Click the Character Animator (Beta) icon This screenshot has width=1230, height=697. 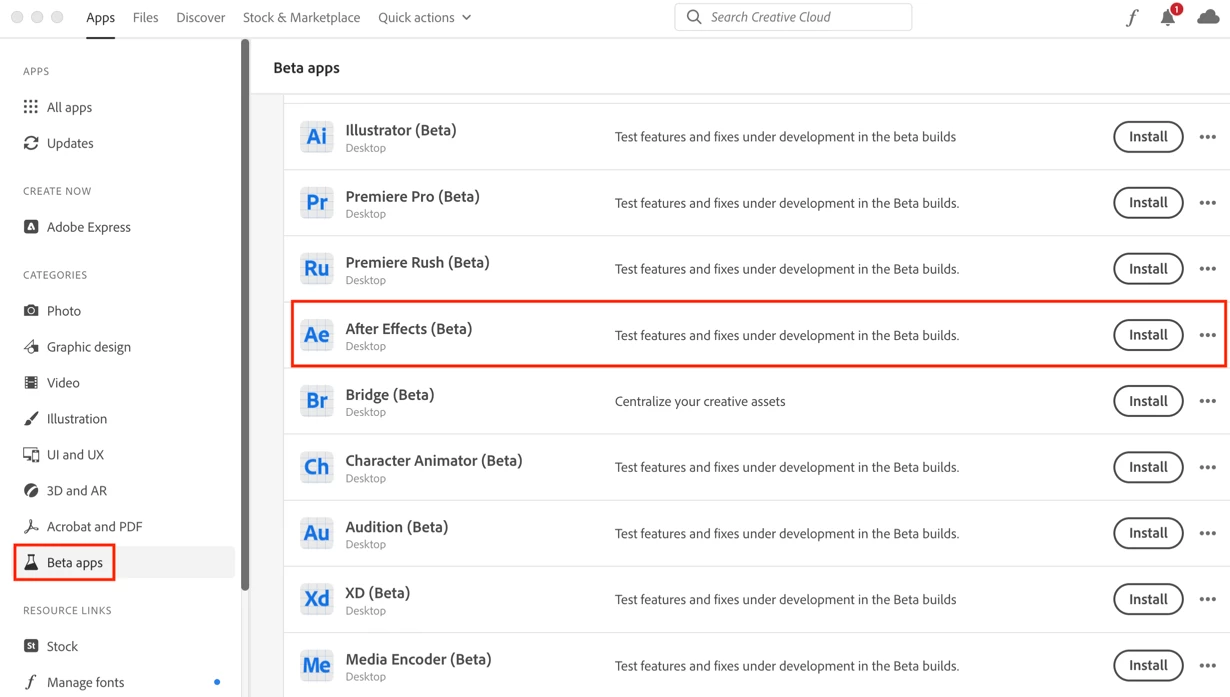317,467
